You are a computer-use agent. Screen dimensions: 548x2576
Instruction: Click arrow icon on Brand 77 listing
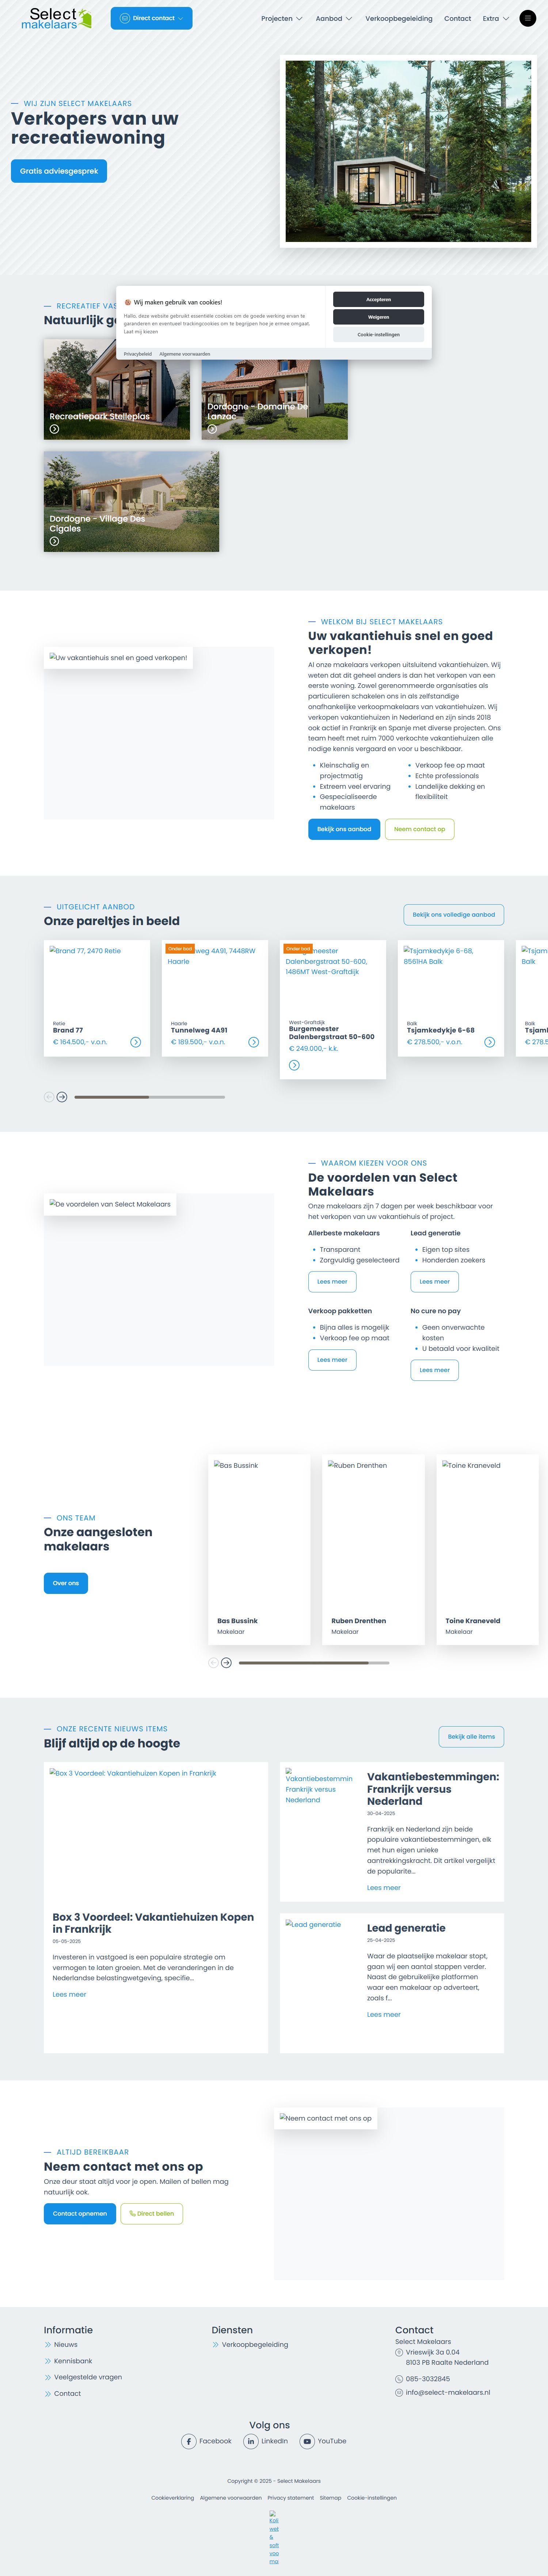[x=135, y=1042]
